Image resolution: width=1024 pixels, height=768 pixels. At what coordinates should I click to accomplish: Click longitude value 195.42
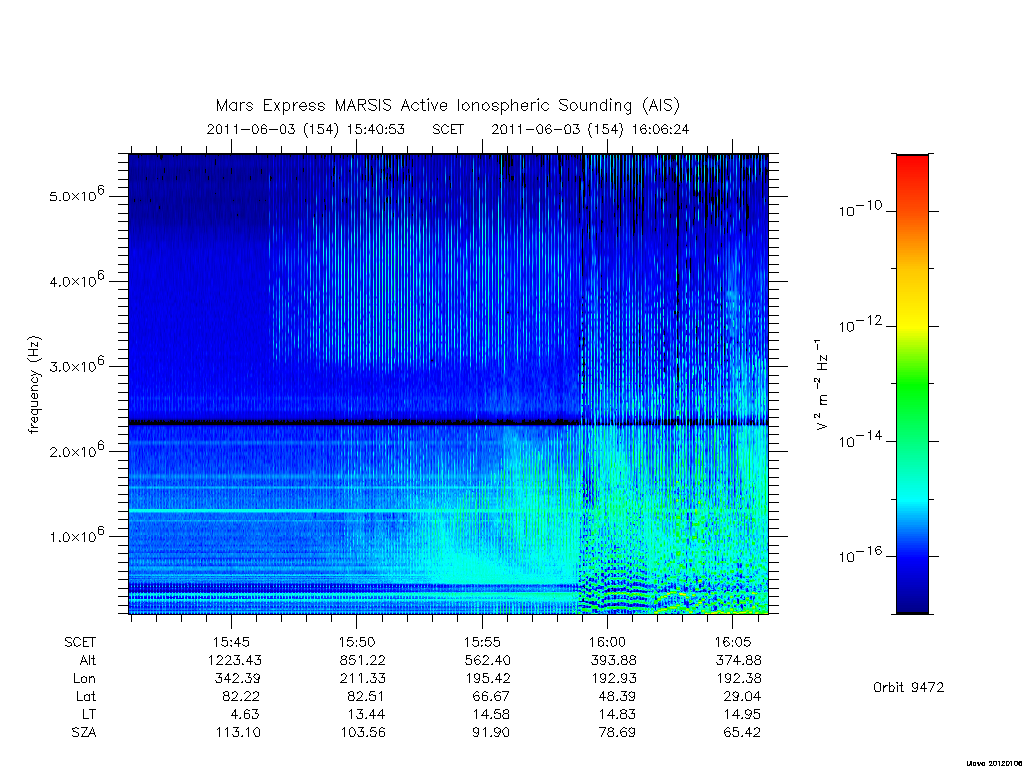[488, 679]
